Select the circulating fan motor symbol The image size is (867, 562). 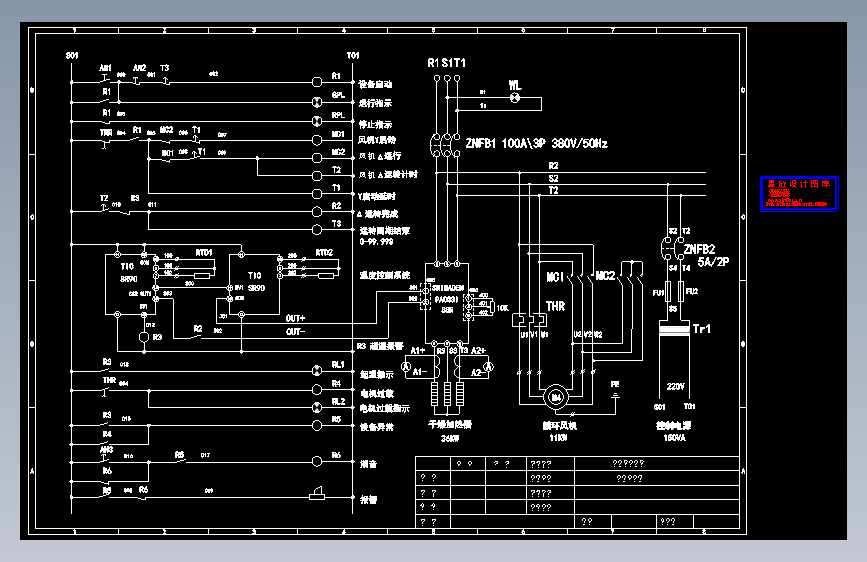pos(556,397)
